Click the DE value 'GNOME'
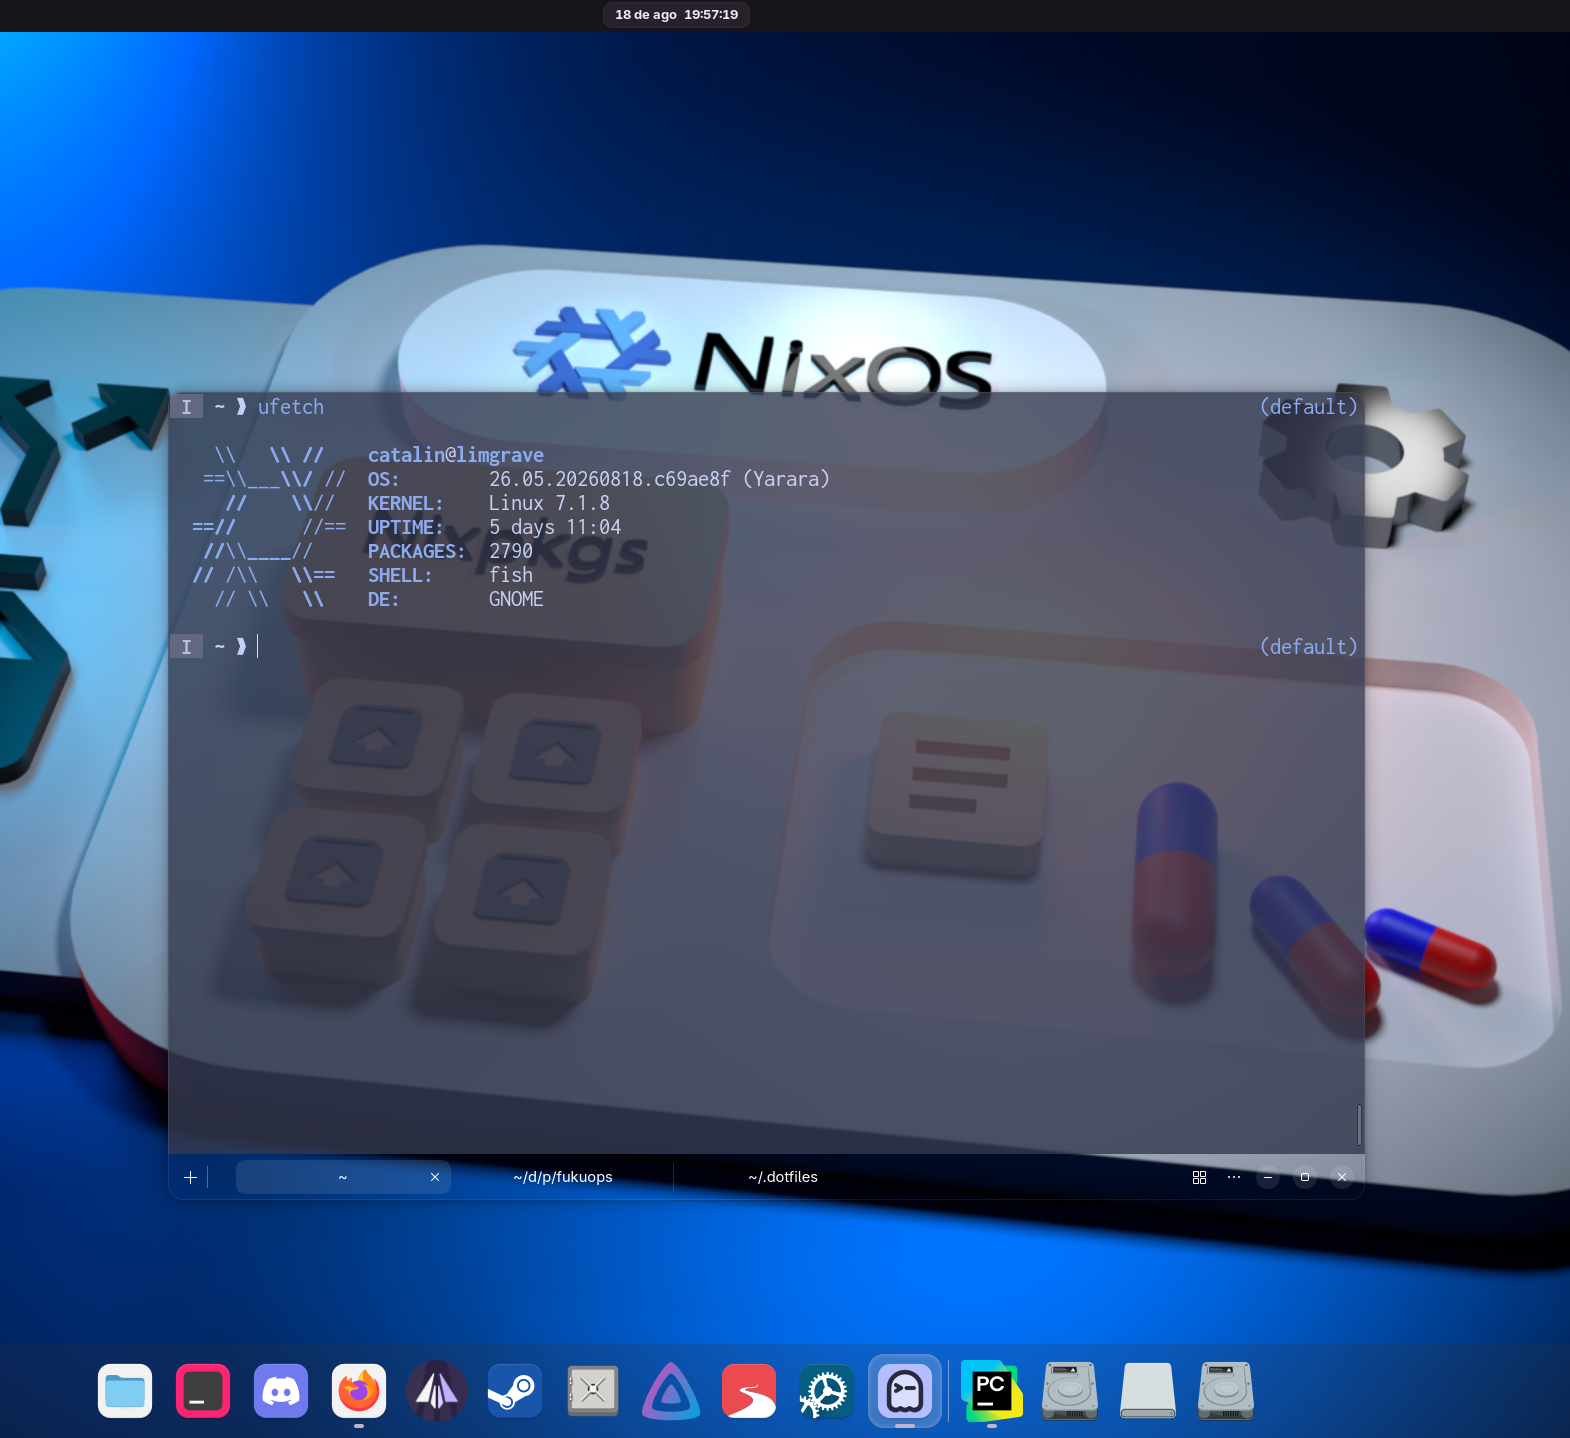The width and height of the screenshot is (1570, 1438). (516, 599)
